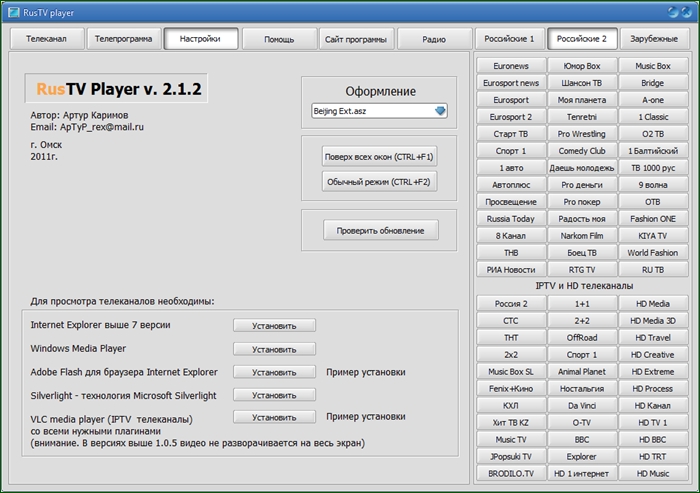Open the Оформление dropdown arrow
700x493 pixels.
(440, 111)
